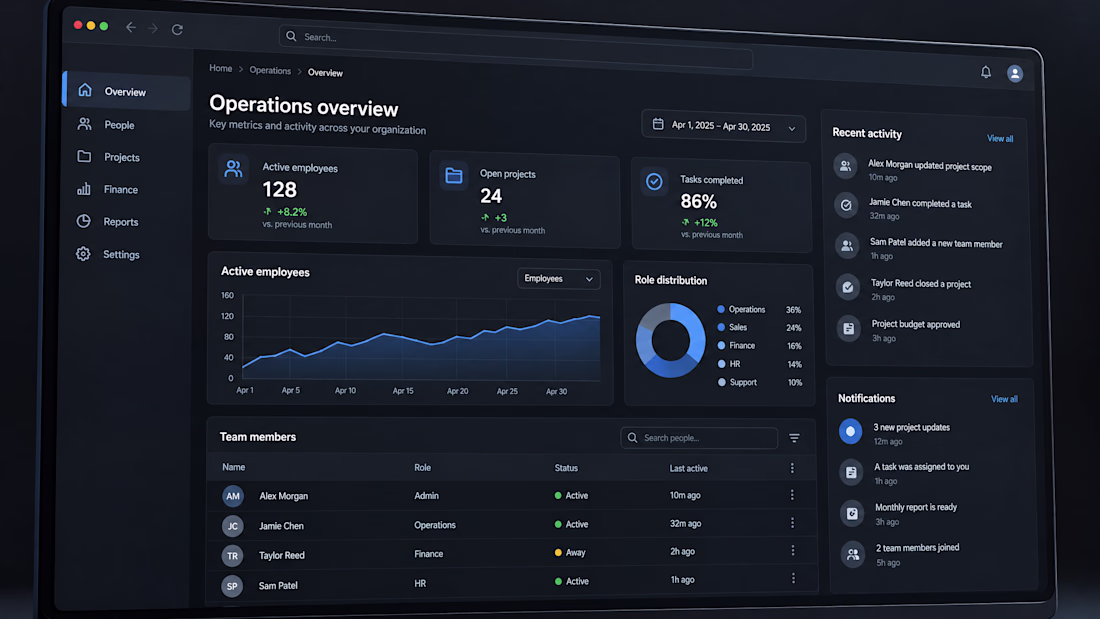This screenshot has height=619, width=1100.
Task: Go to Home in the breadcrumb
Action: pyautogui.click(x=220, y=69)
